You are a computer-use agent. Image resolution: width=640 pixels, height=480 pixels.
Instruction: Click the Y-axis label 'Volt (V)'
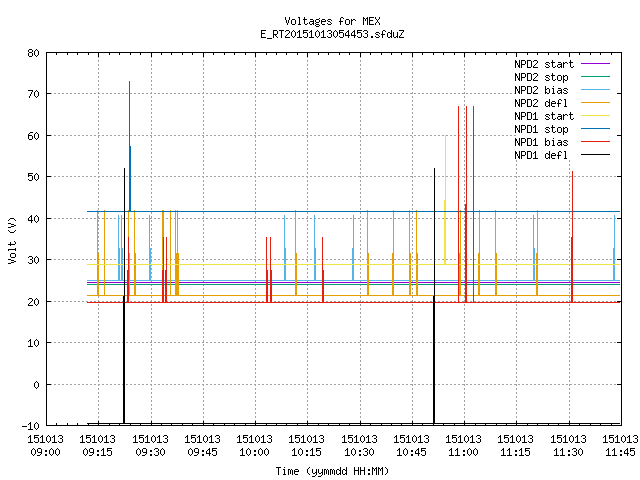coord(12,240)
